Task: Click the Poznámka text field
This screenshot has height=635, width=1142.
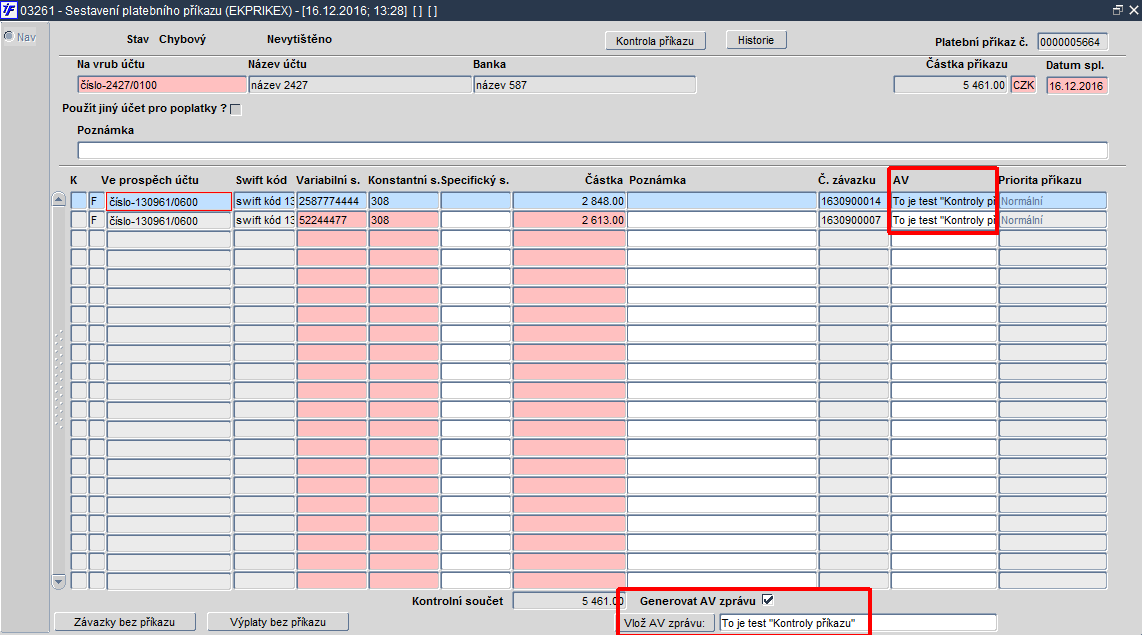Action: [x=592, y=150]
